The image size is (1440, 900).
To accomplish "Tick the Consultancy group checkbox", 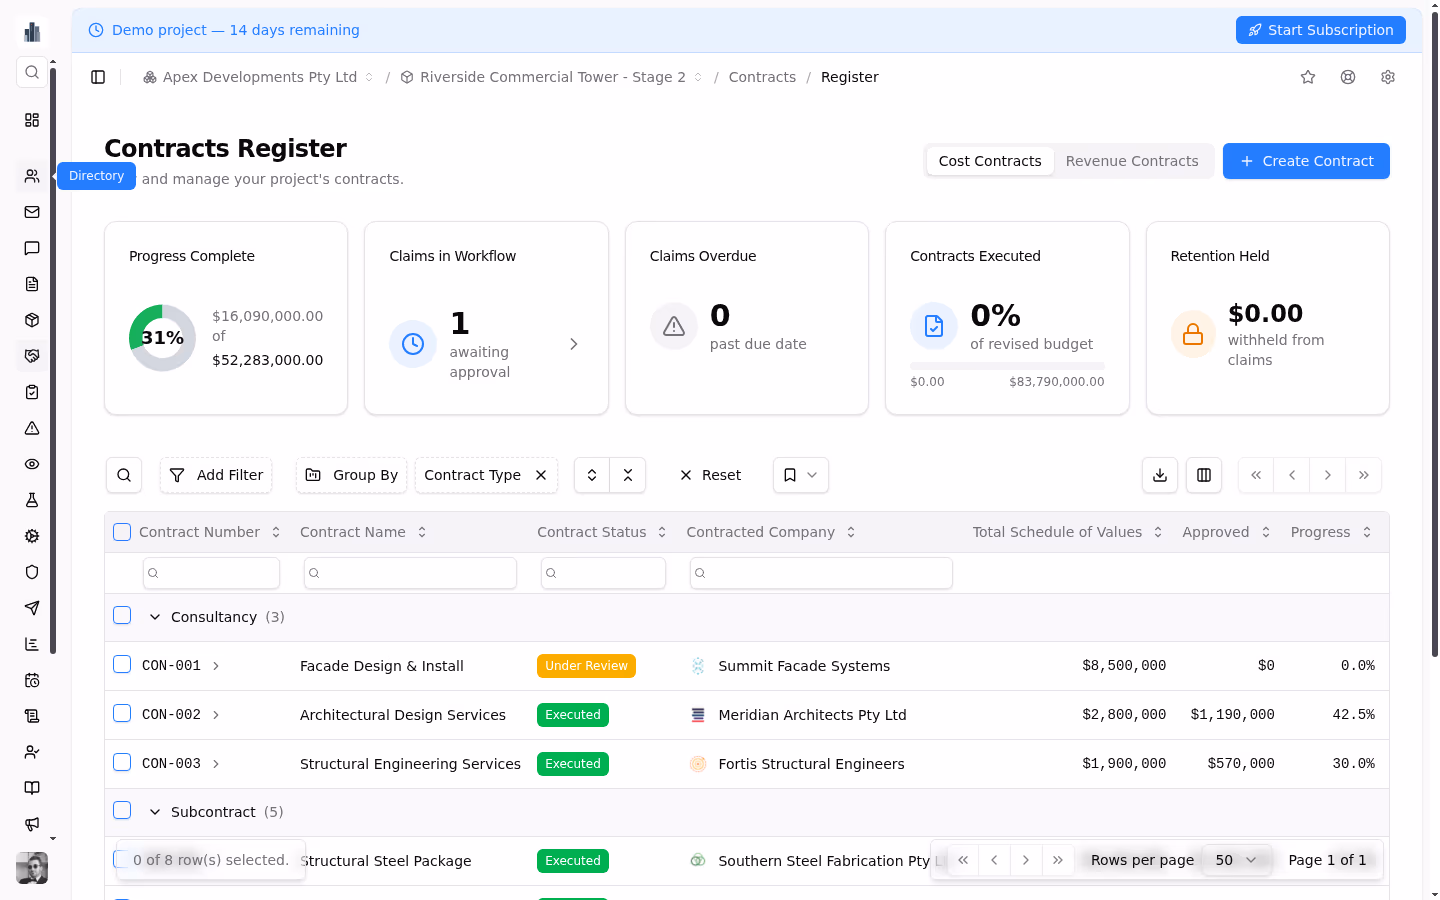I will pyautogui.click(x=122, y=615).
